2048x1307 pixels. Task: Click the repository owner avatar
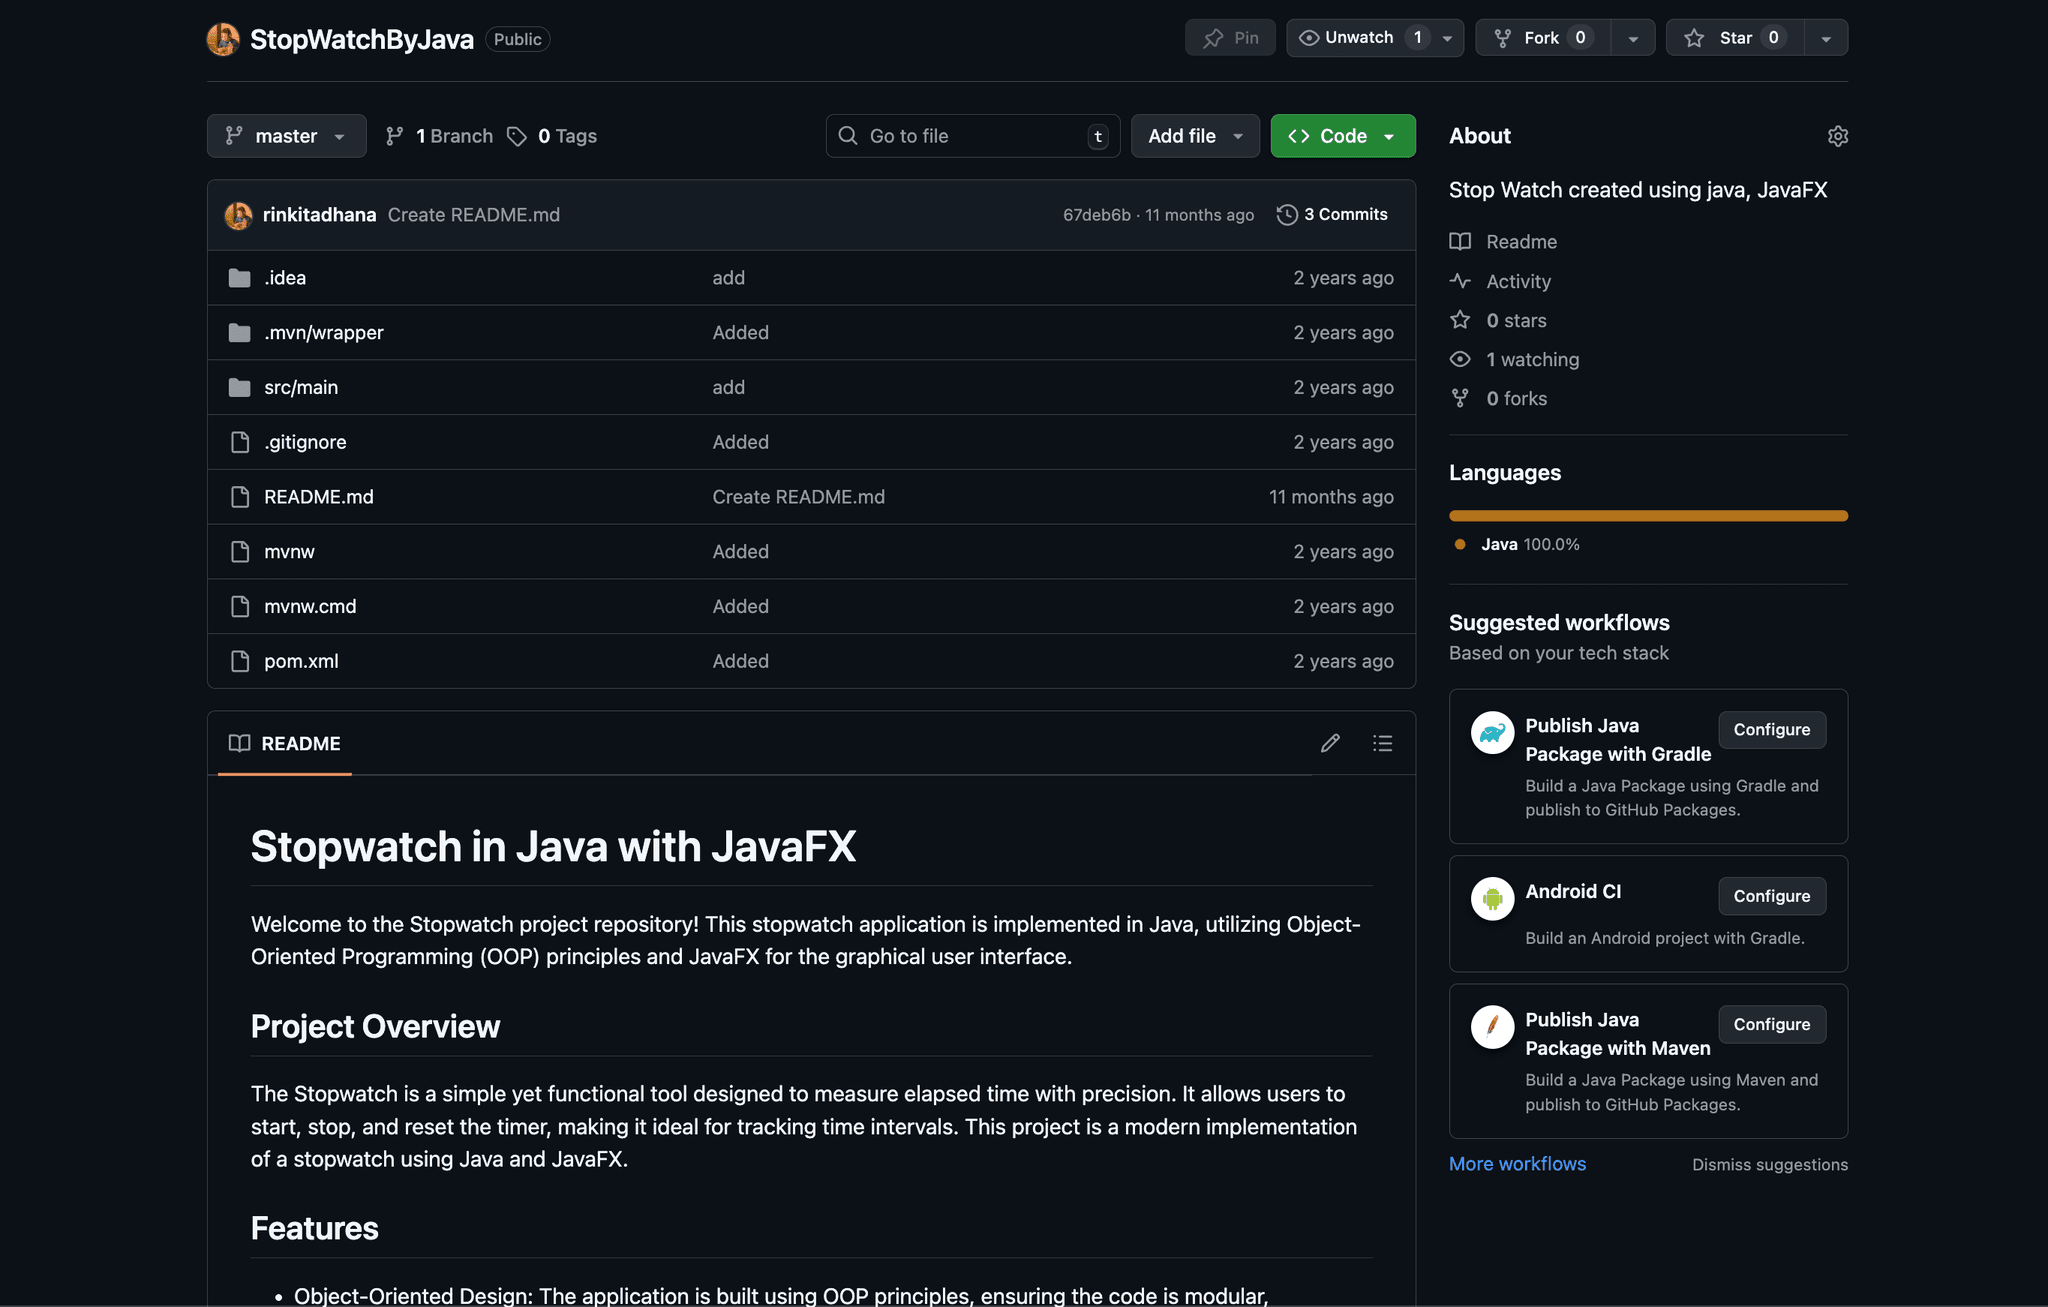coord(223,39)
